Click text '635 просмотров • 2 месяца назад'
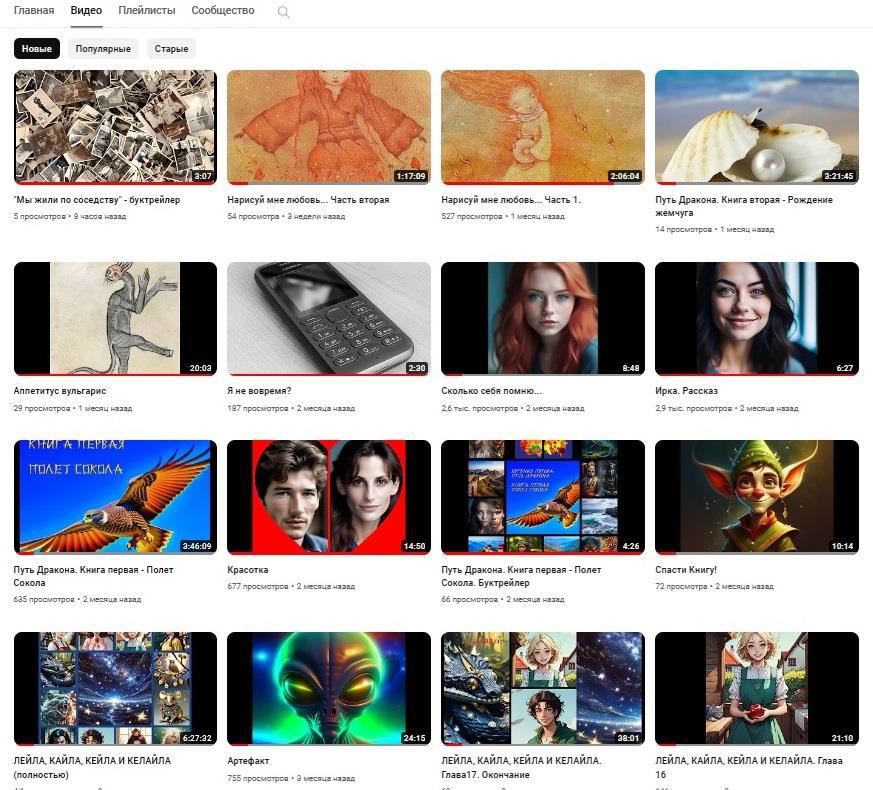 coord(77,599)
